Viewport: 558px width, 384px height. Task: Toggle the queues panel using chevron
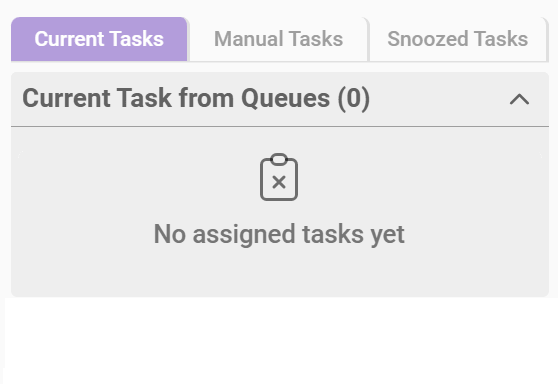point(520,99)
